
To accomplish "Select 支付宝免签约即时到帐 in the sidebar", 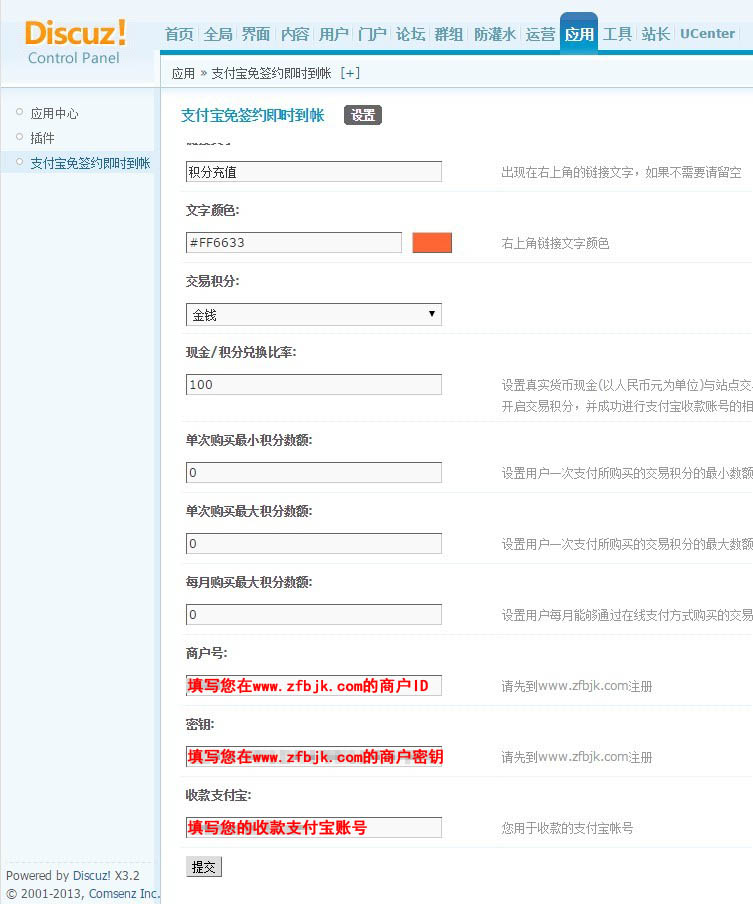I will (x=90, y=163).
